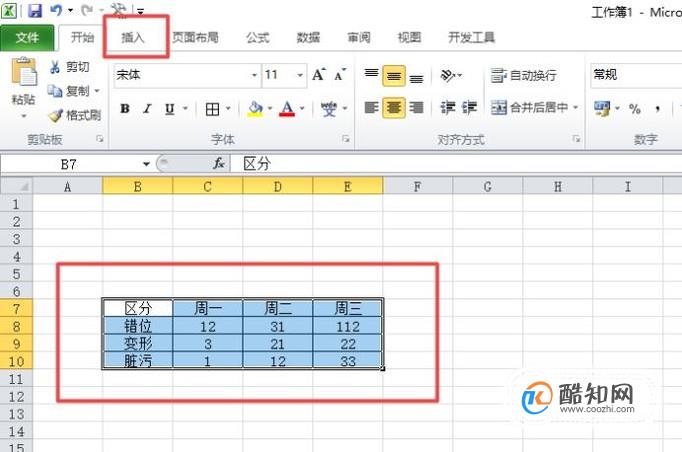Viewport: 682px width, 452px height.
Task: Click the increase indent icon
Action: pos(469,107)
